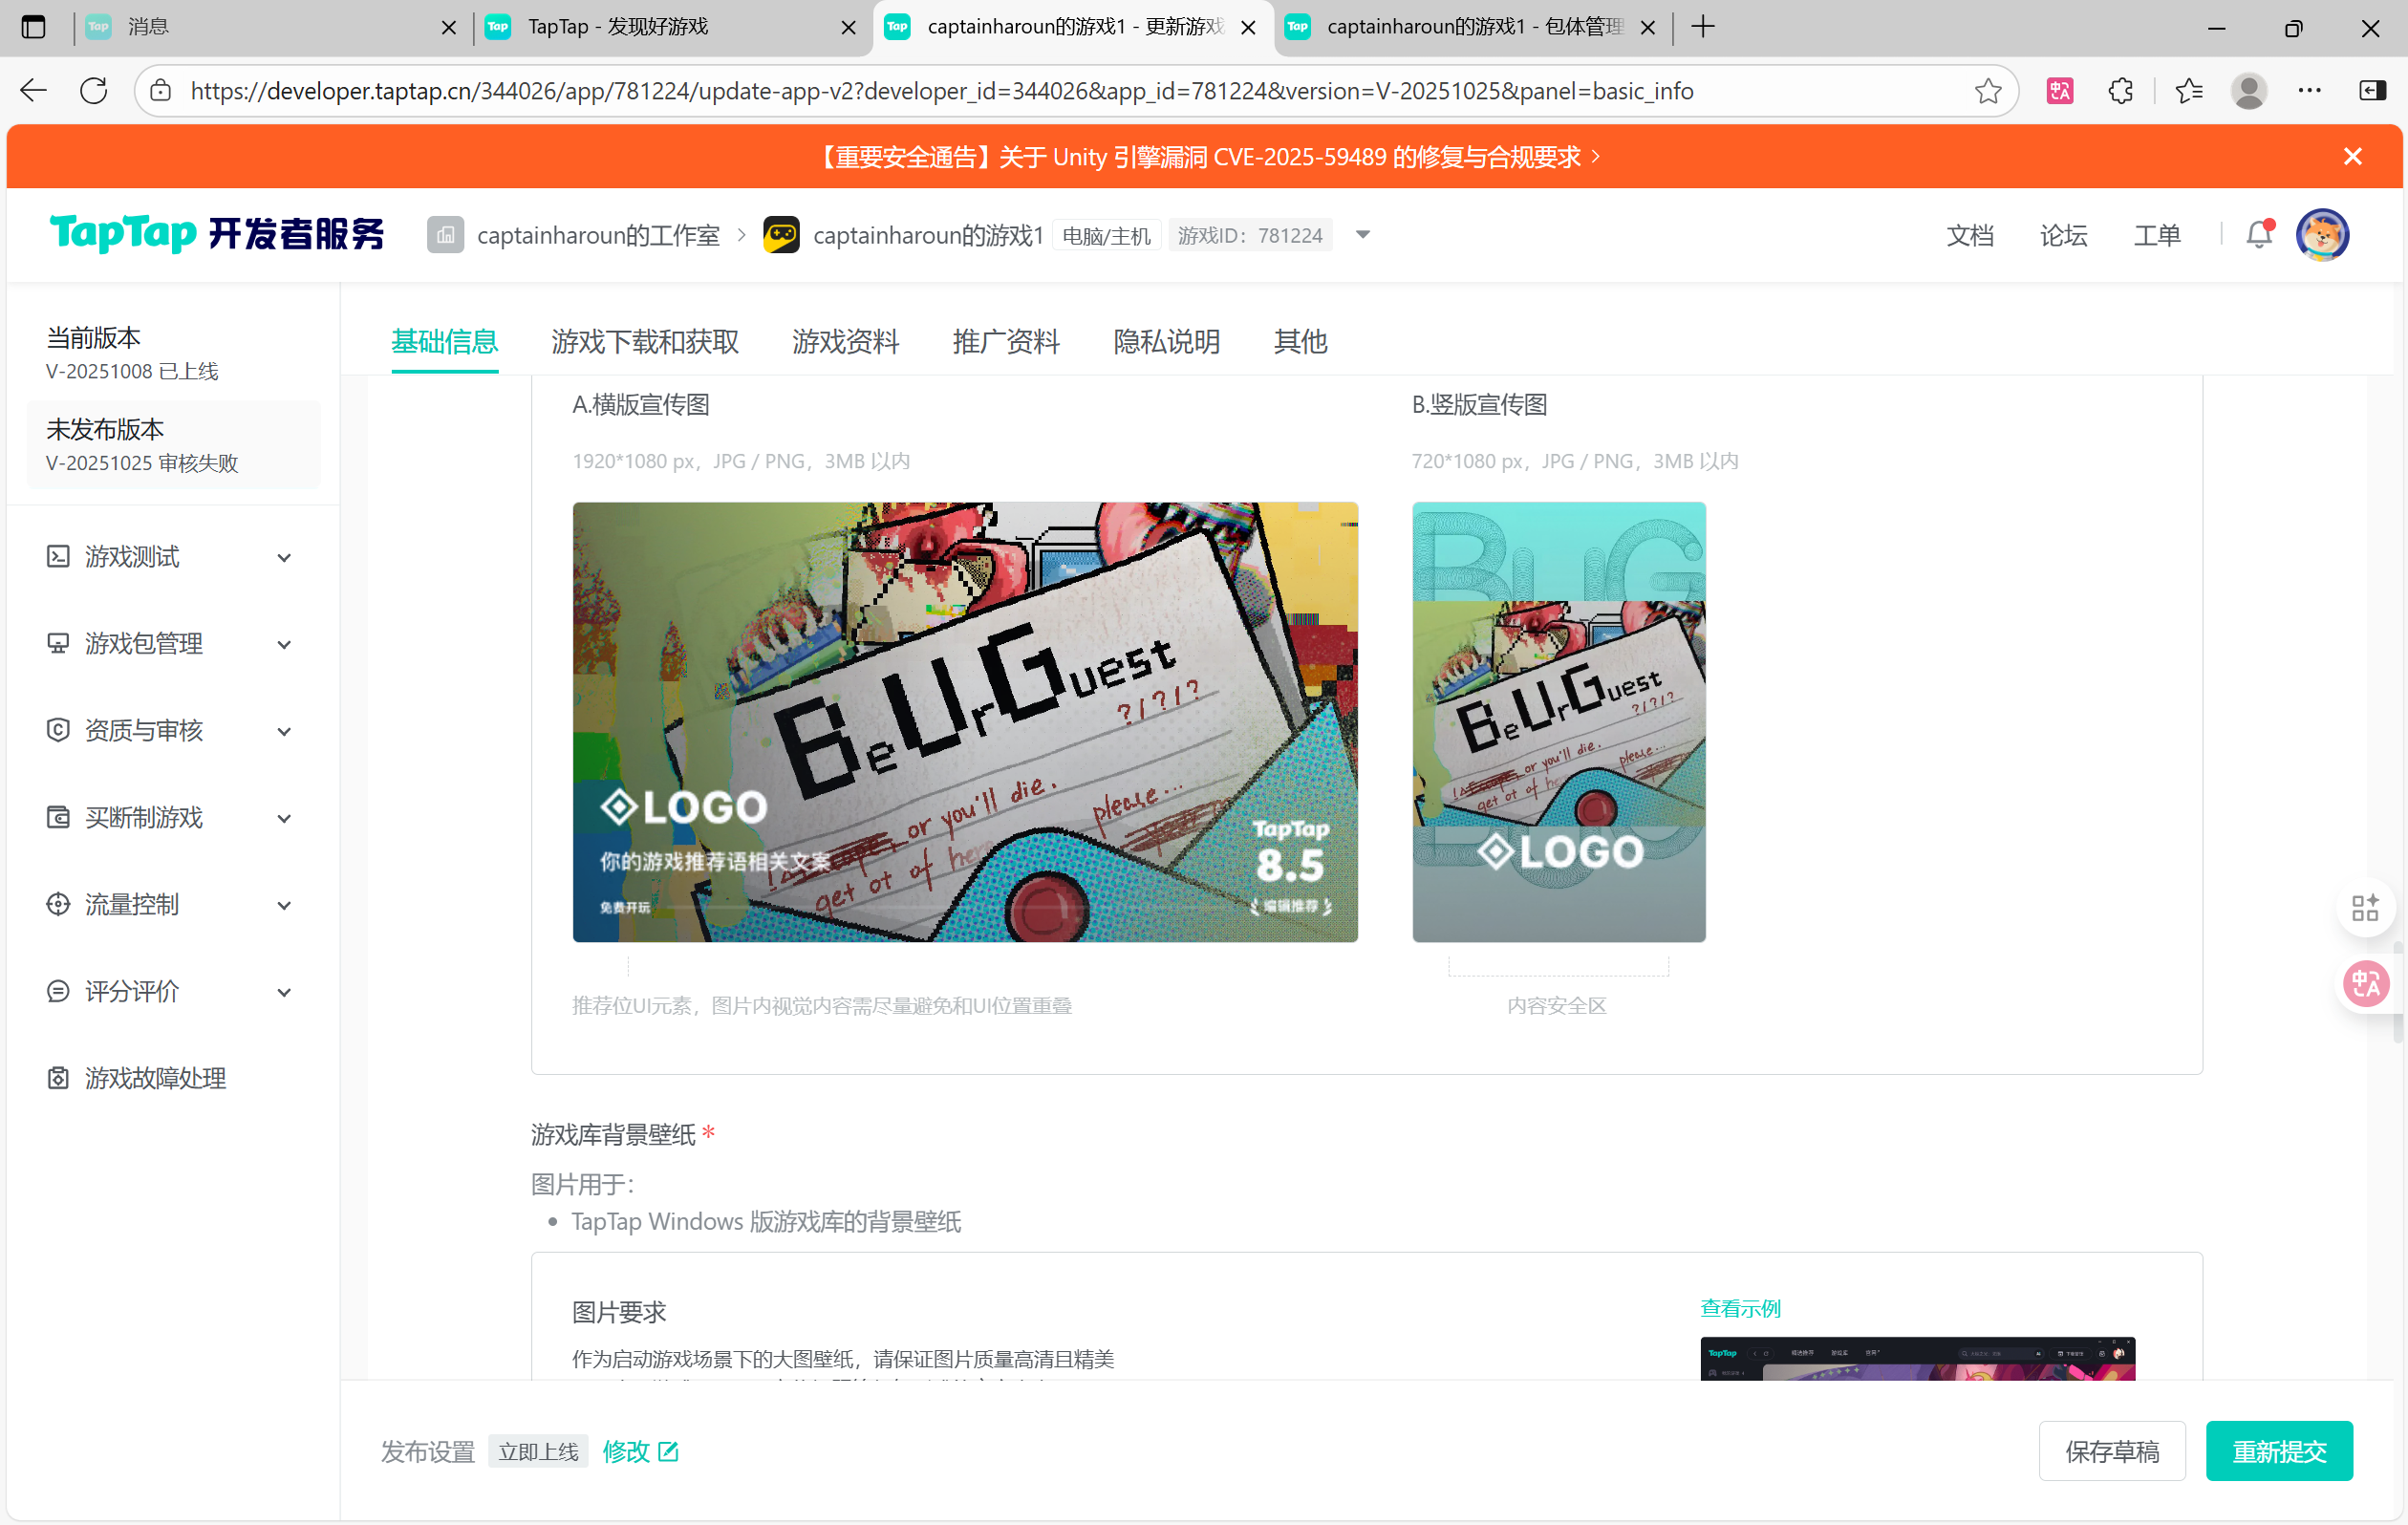Open the 游戏测试 sidebar icon
The height and width of the screenshot is (1525, 2408).
[x=57, y=556]
